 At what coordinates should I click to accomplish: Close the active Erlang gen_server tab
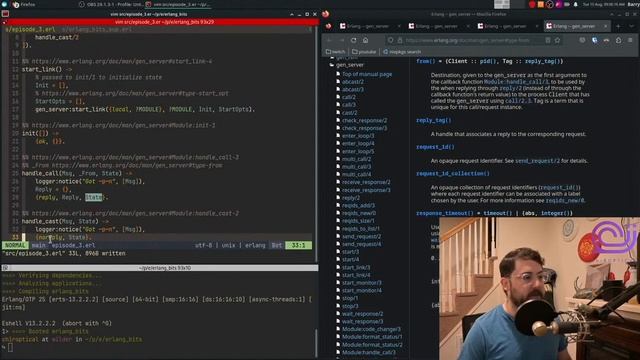pyautogui.click(x=605, y=26)
